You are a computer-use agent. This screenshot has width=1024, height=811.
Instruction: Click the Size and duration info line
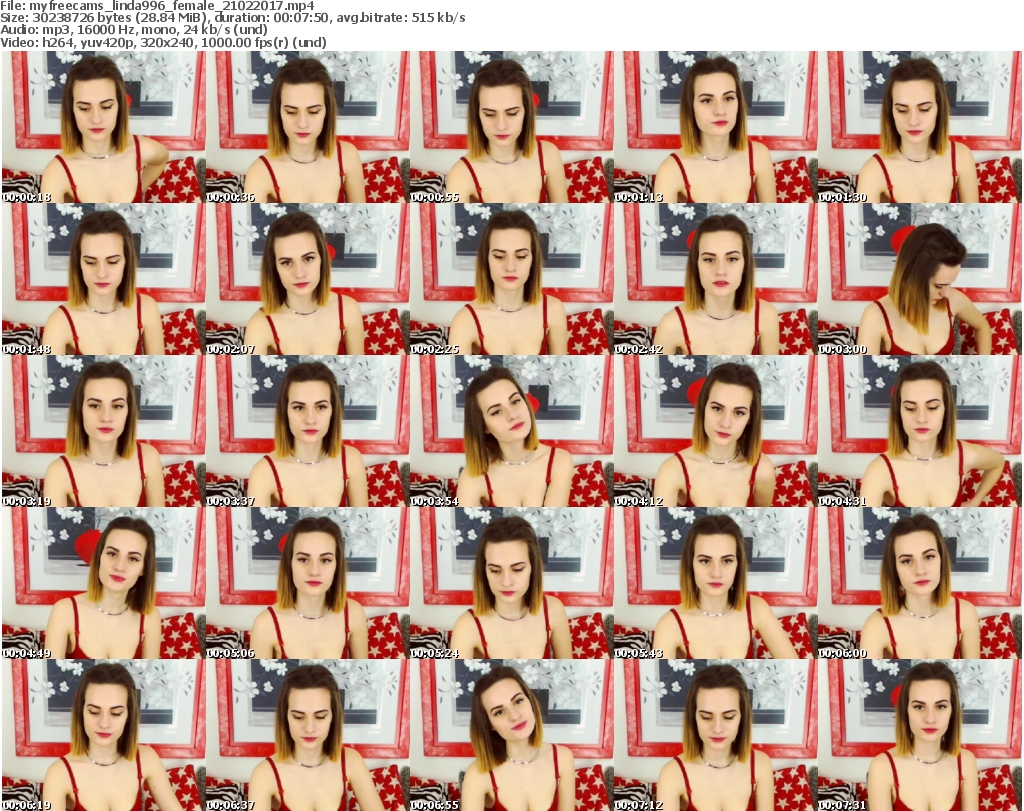233,18
